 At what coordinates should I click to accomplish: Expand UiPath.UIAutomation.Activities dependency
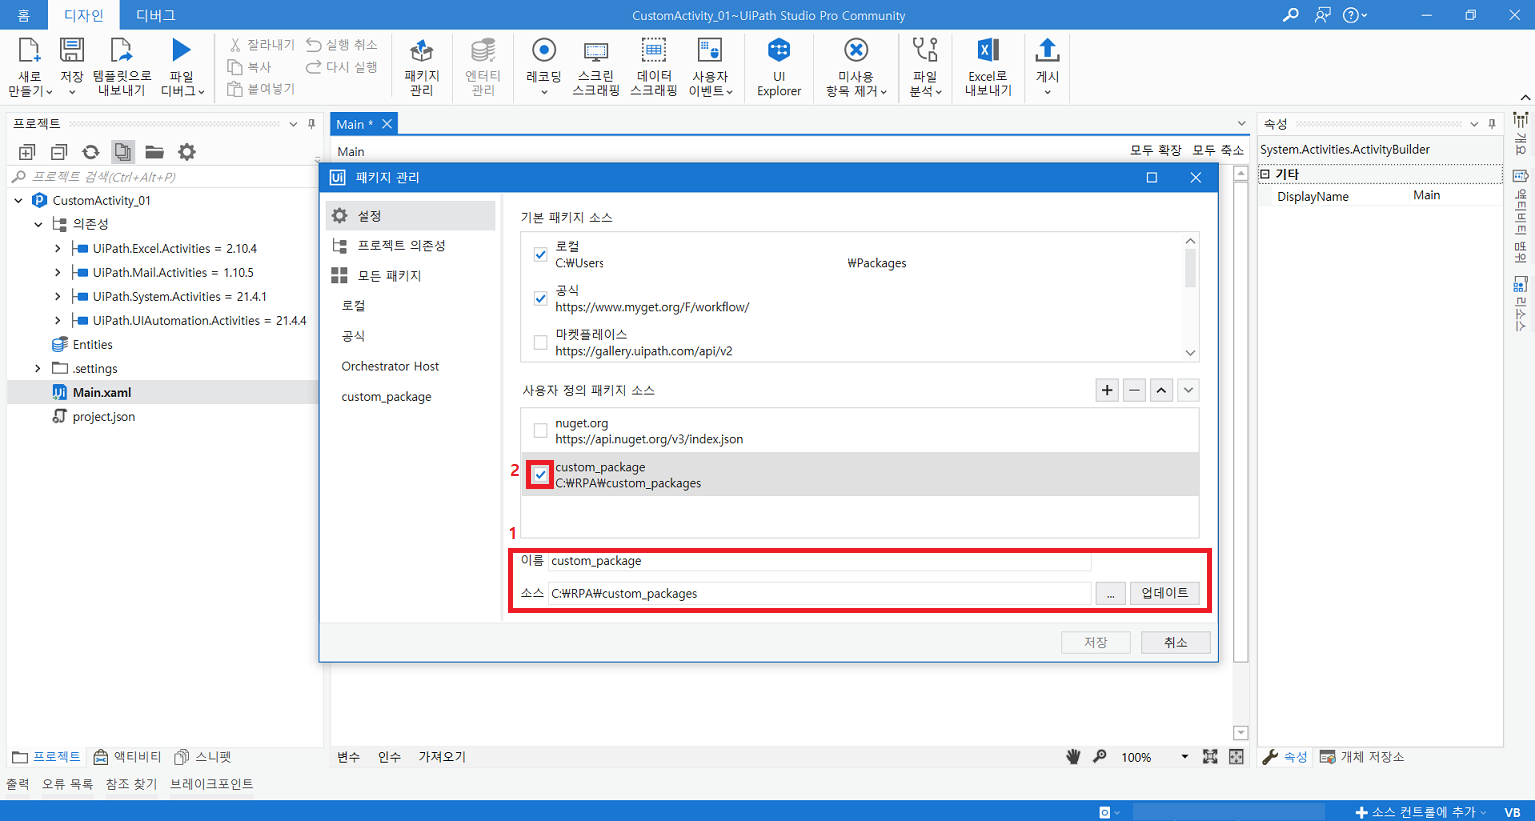[57, 320]
